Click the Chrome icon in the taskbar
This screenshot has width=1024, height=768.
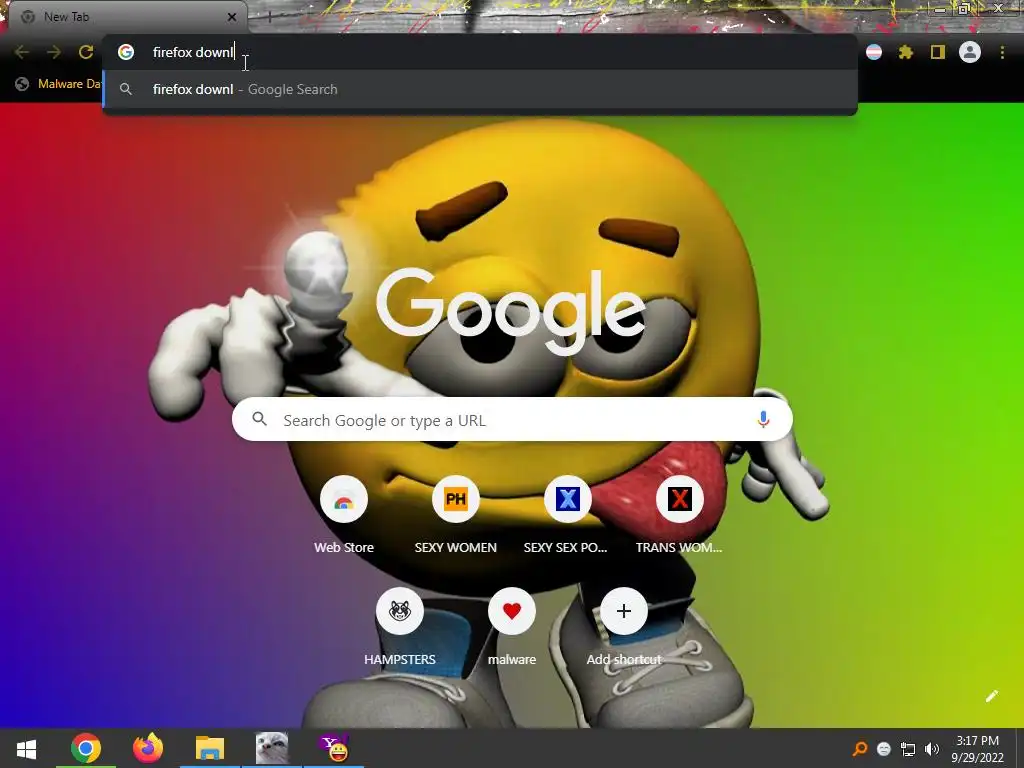[86, 748]
